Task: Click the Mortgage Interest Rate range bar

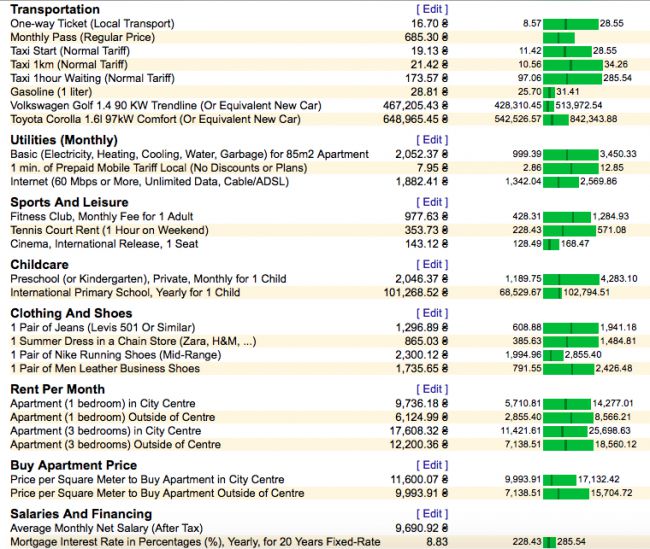Action: pos(549,541)
